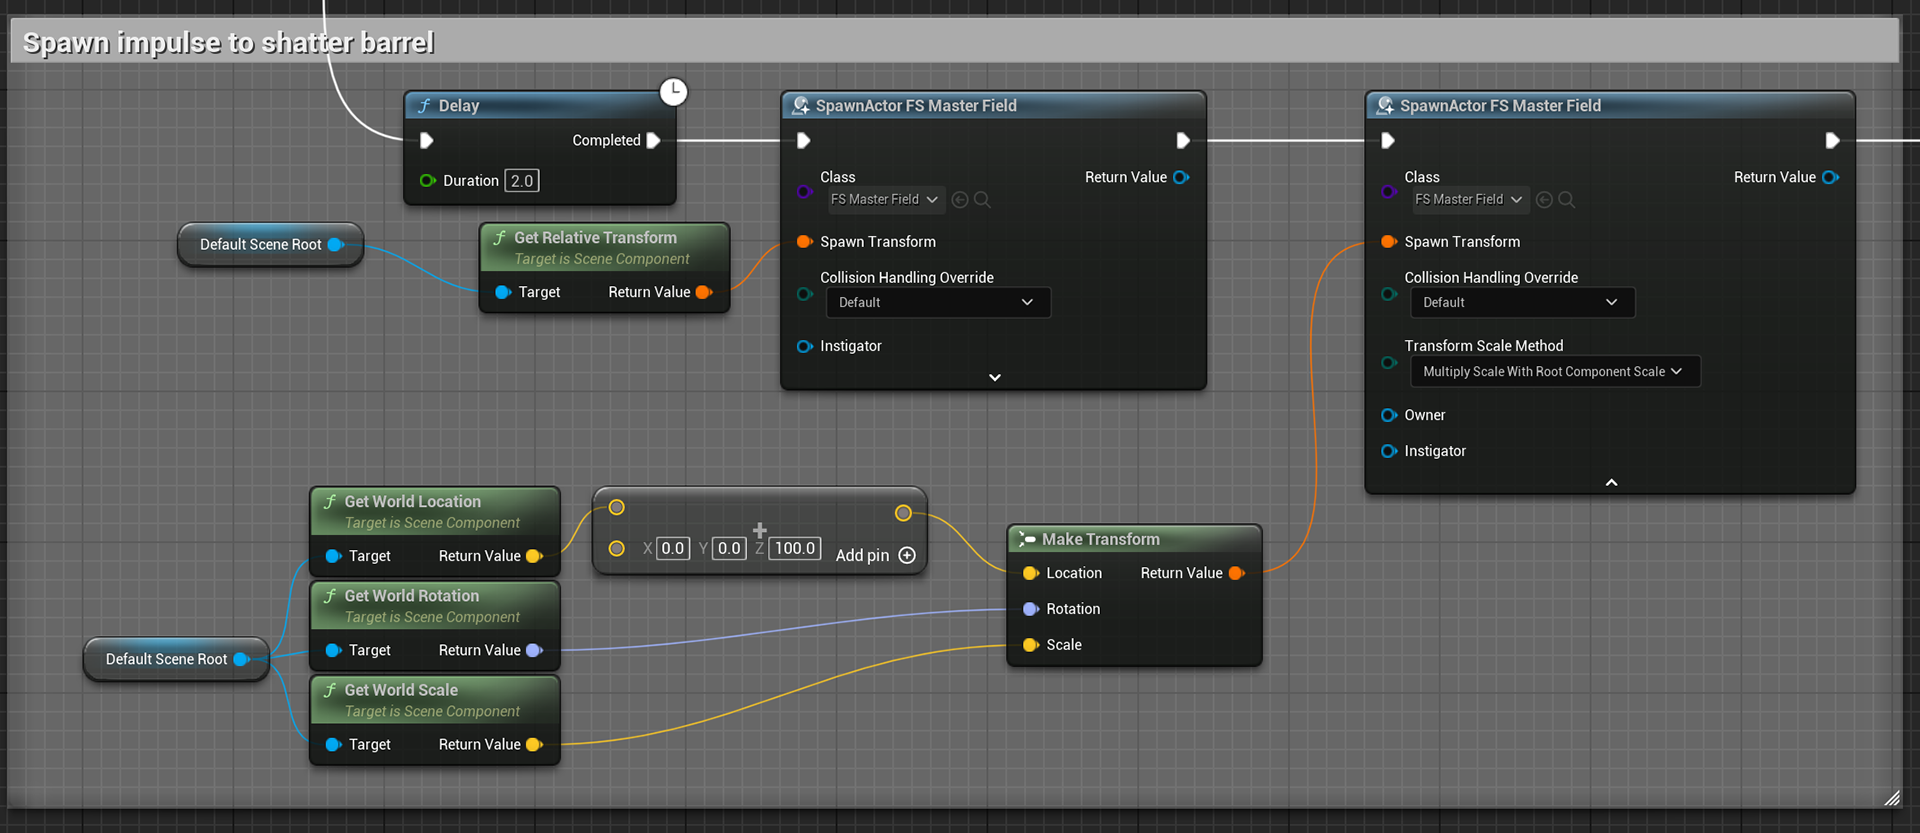Screen dimensions: 1920x833
Task: Click Get World Scale Return Value pin
Action: click(534, 745)
